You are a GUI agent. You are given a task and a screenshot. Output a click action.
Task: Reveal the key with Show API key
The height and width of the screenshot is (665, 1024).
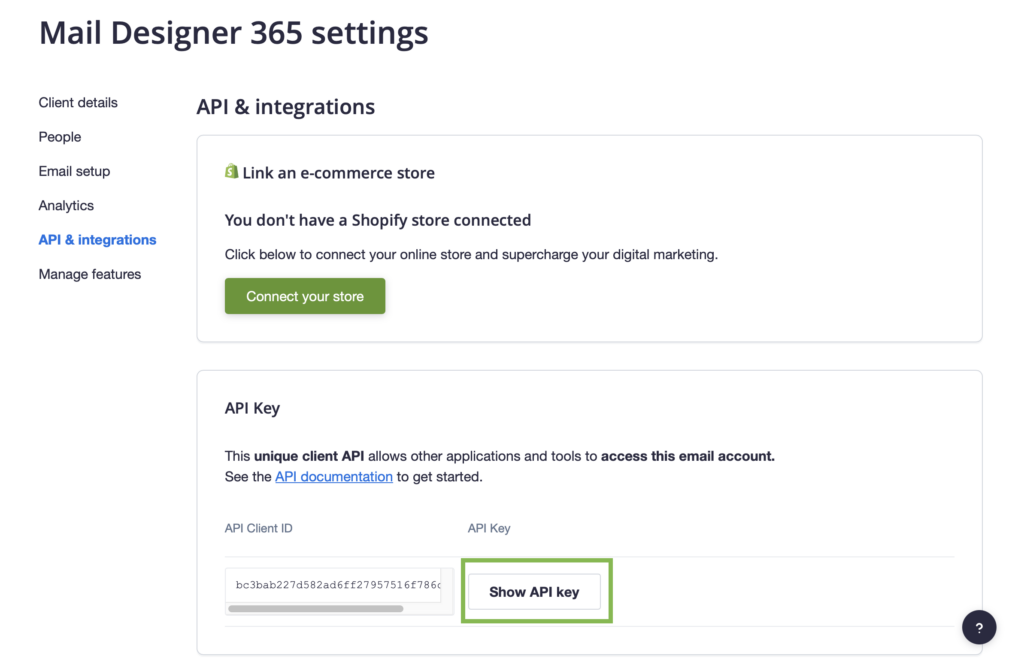point(534,592)
